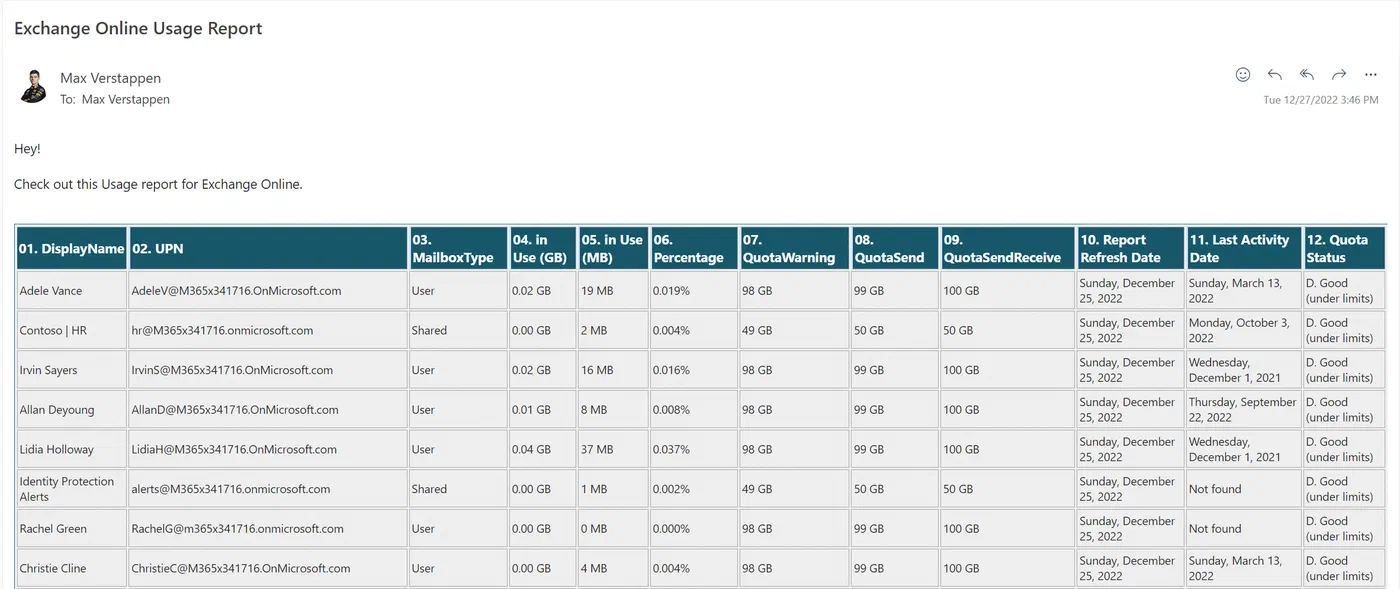The width and height of the screenshot is (1400, 589).
Task: Click the 05. in Use (MB) header
Action: [x=613, y=248]
